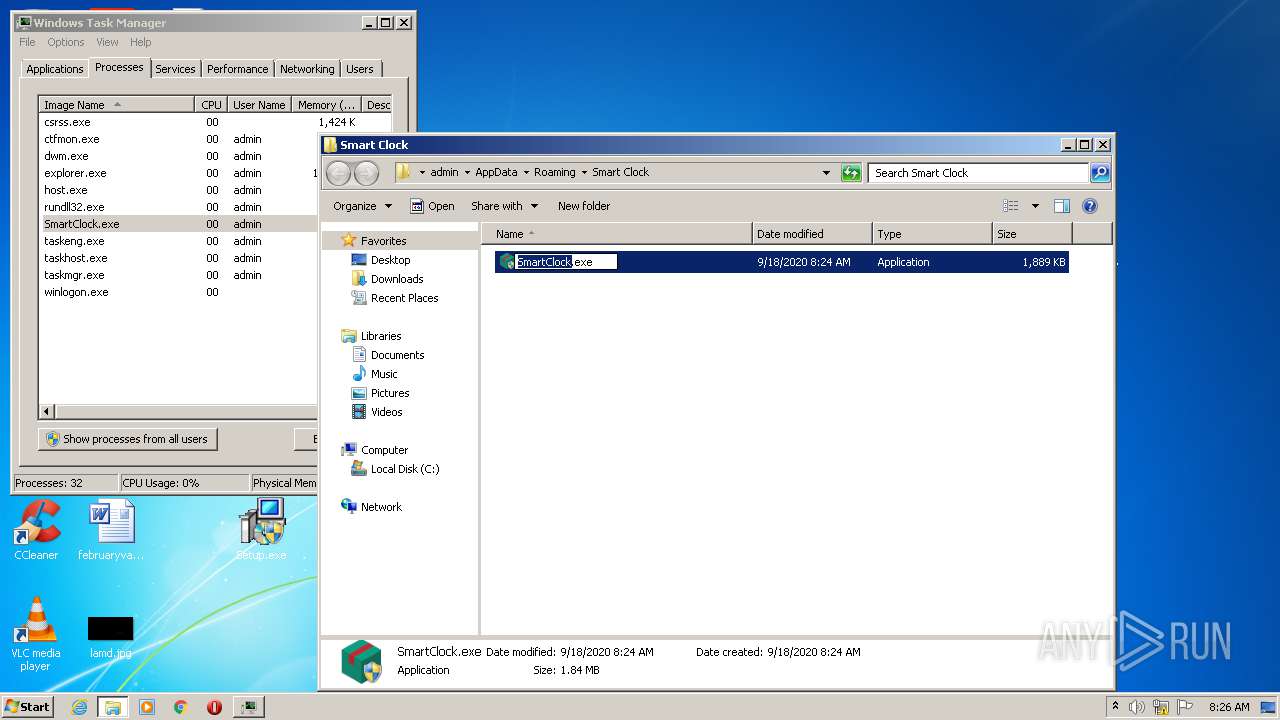Click Show processes from all users
This screenshot has height=720, width=1280.
coord(127,439)
